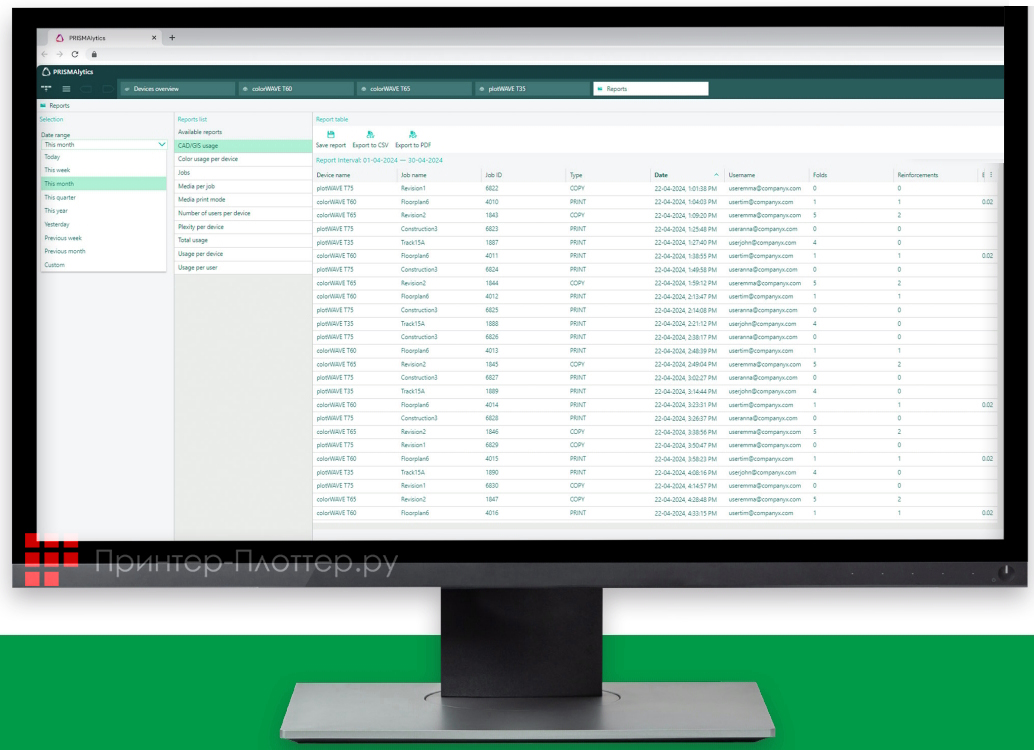1034x750 pixels.
Task: Pick 'Custom' in the date range list
Action: click(54, 265)
